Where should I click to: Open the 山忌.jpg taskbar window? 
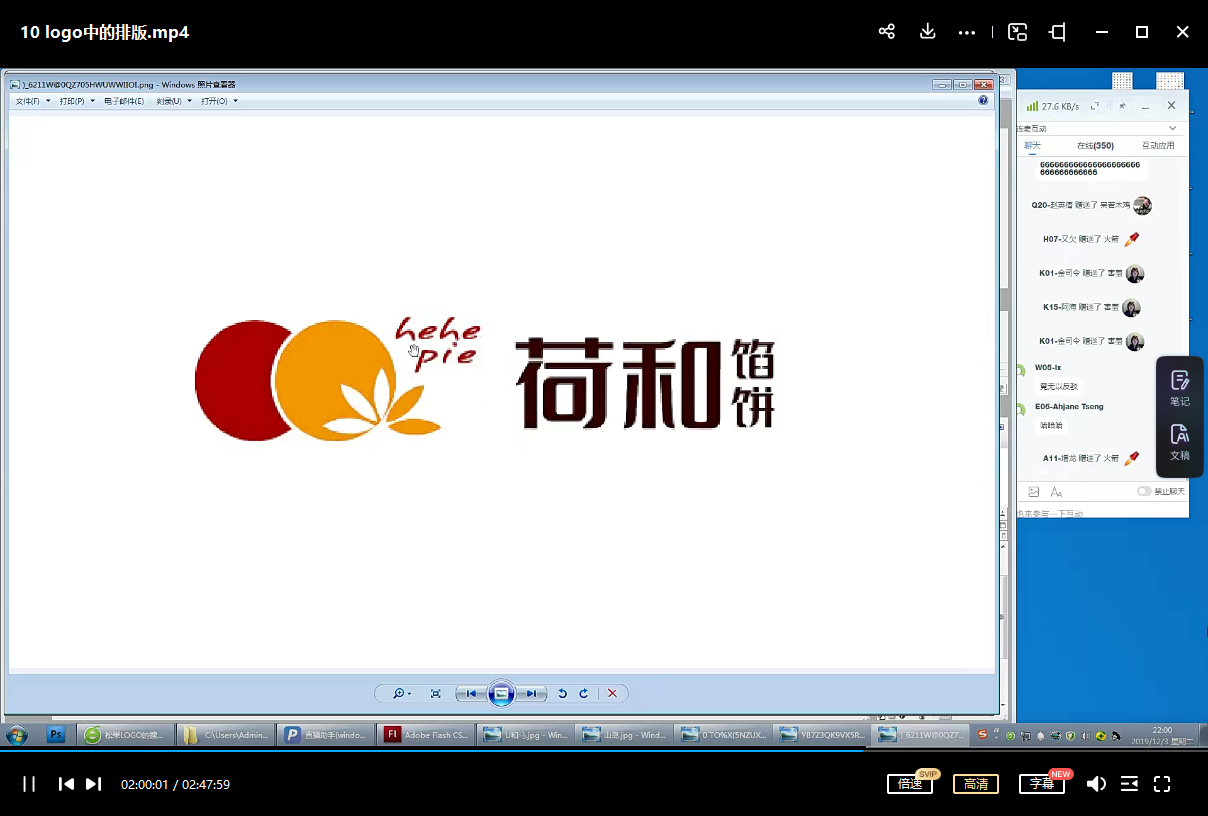coord(624,735)
